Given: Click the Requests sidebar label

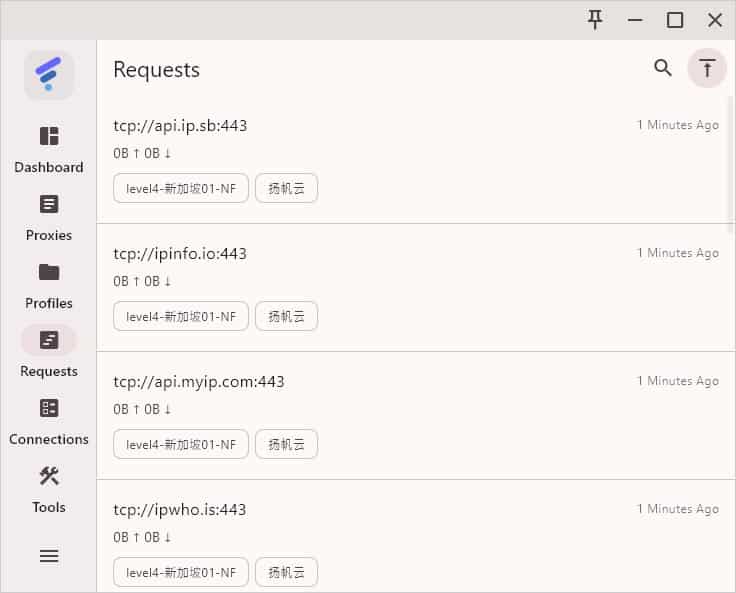Looking at the screenshot, I should (49, 371).
